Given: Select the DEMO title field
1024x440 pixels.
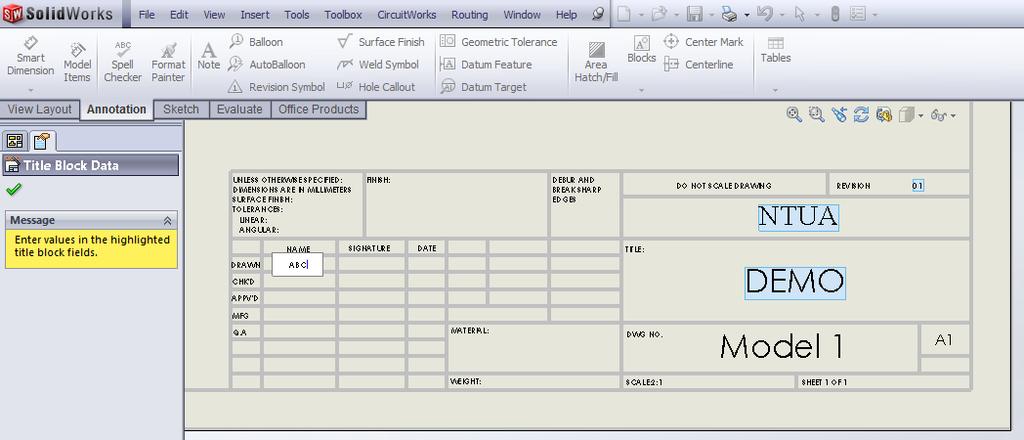Looking at the screenshot, I should [x=795, y=283].
